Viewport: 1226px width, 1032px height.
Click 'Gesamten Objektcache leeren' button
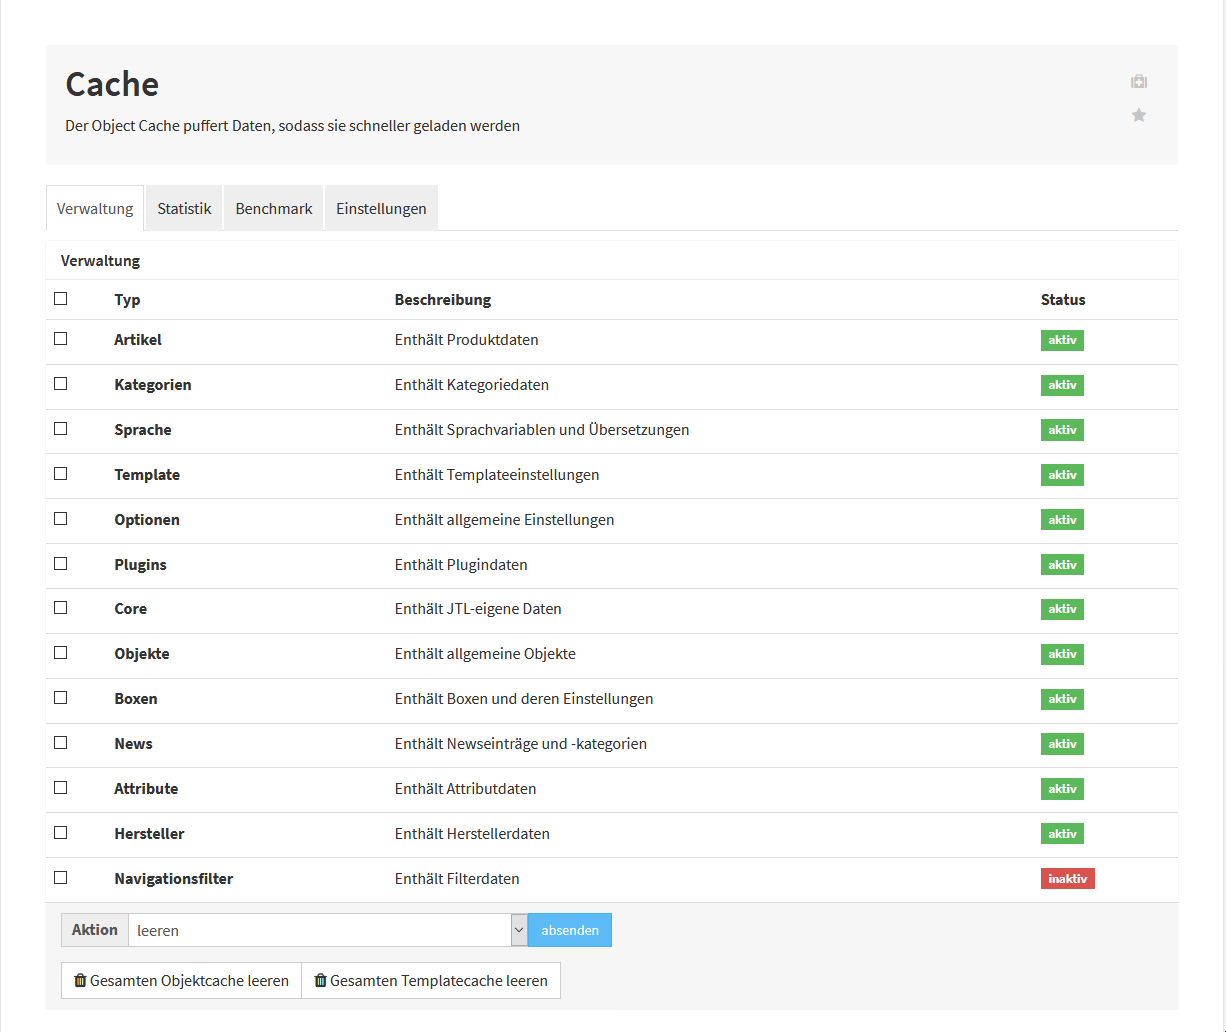tap(181, 980)
